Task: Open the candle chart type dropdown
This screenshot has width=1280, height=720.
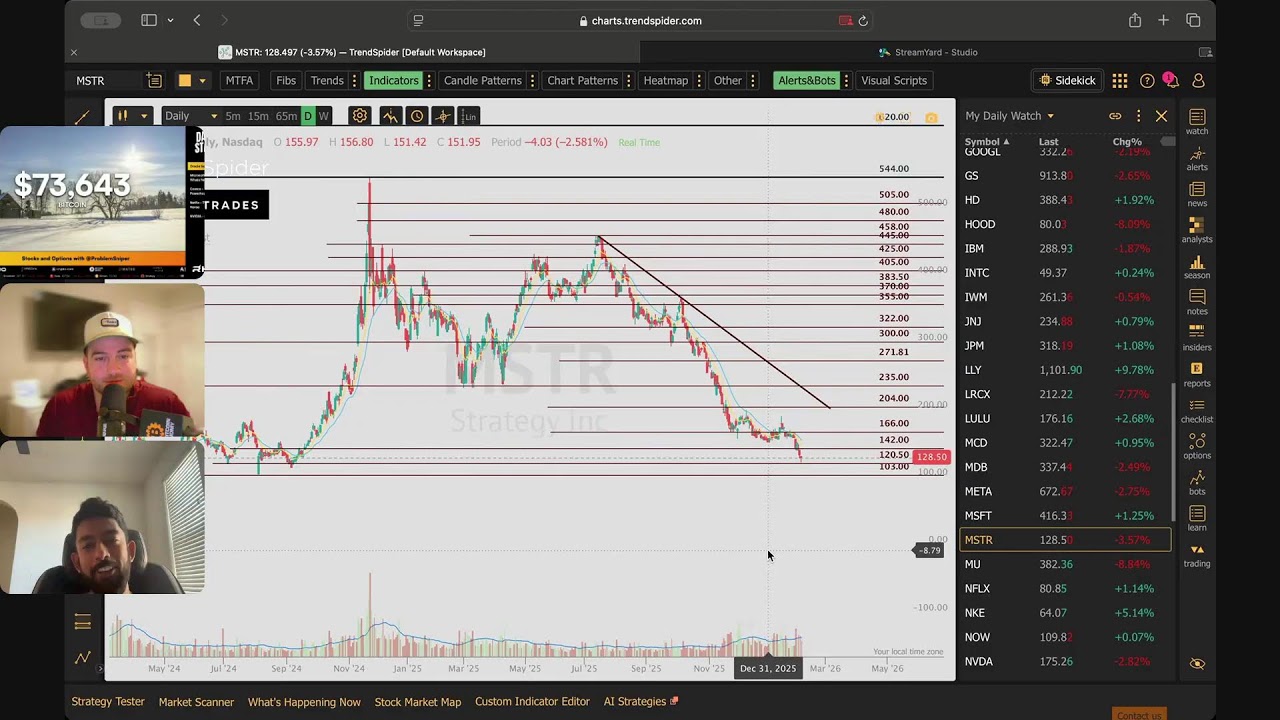Action: click(x=131, y=116)
